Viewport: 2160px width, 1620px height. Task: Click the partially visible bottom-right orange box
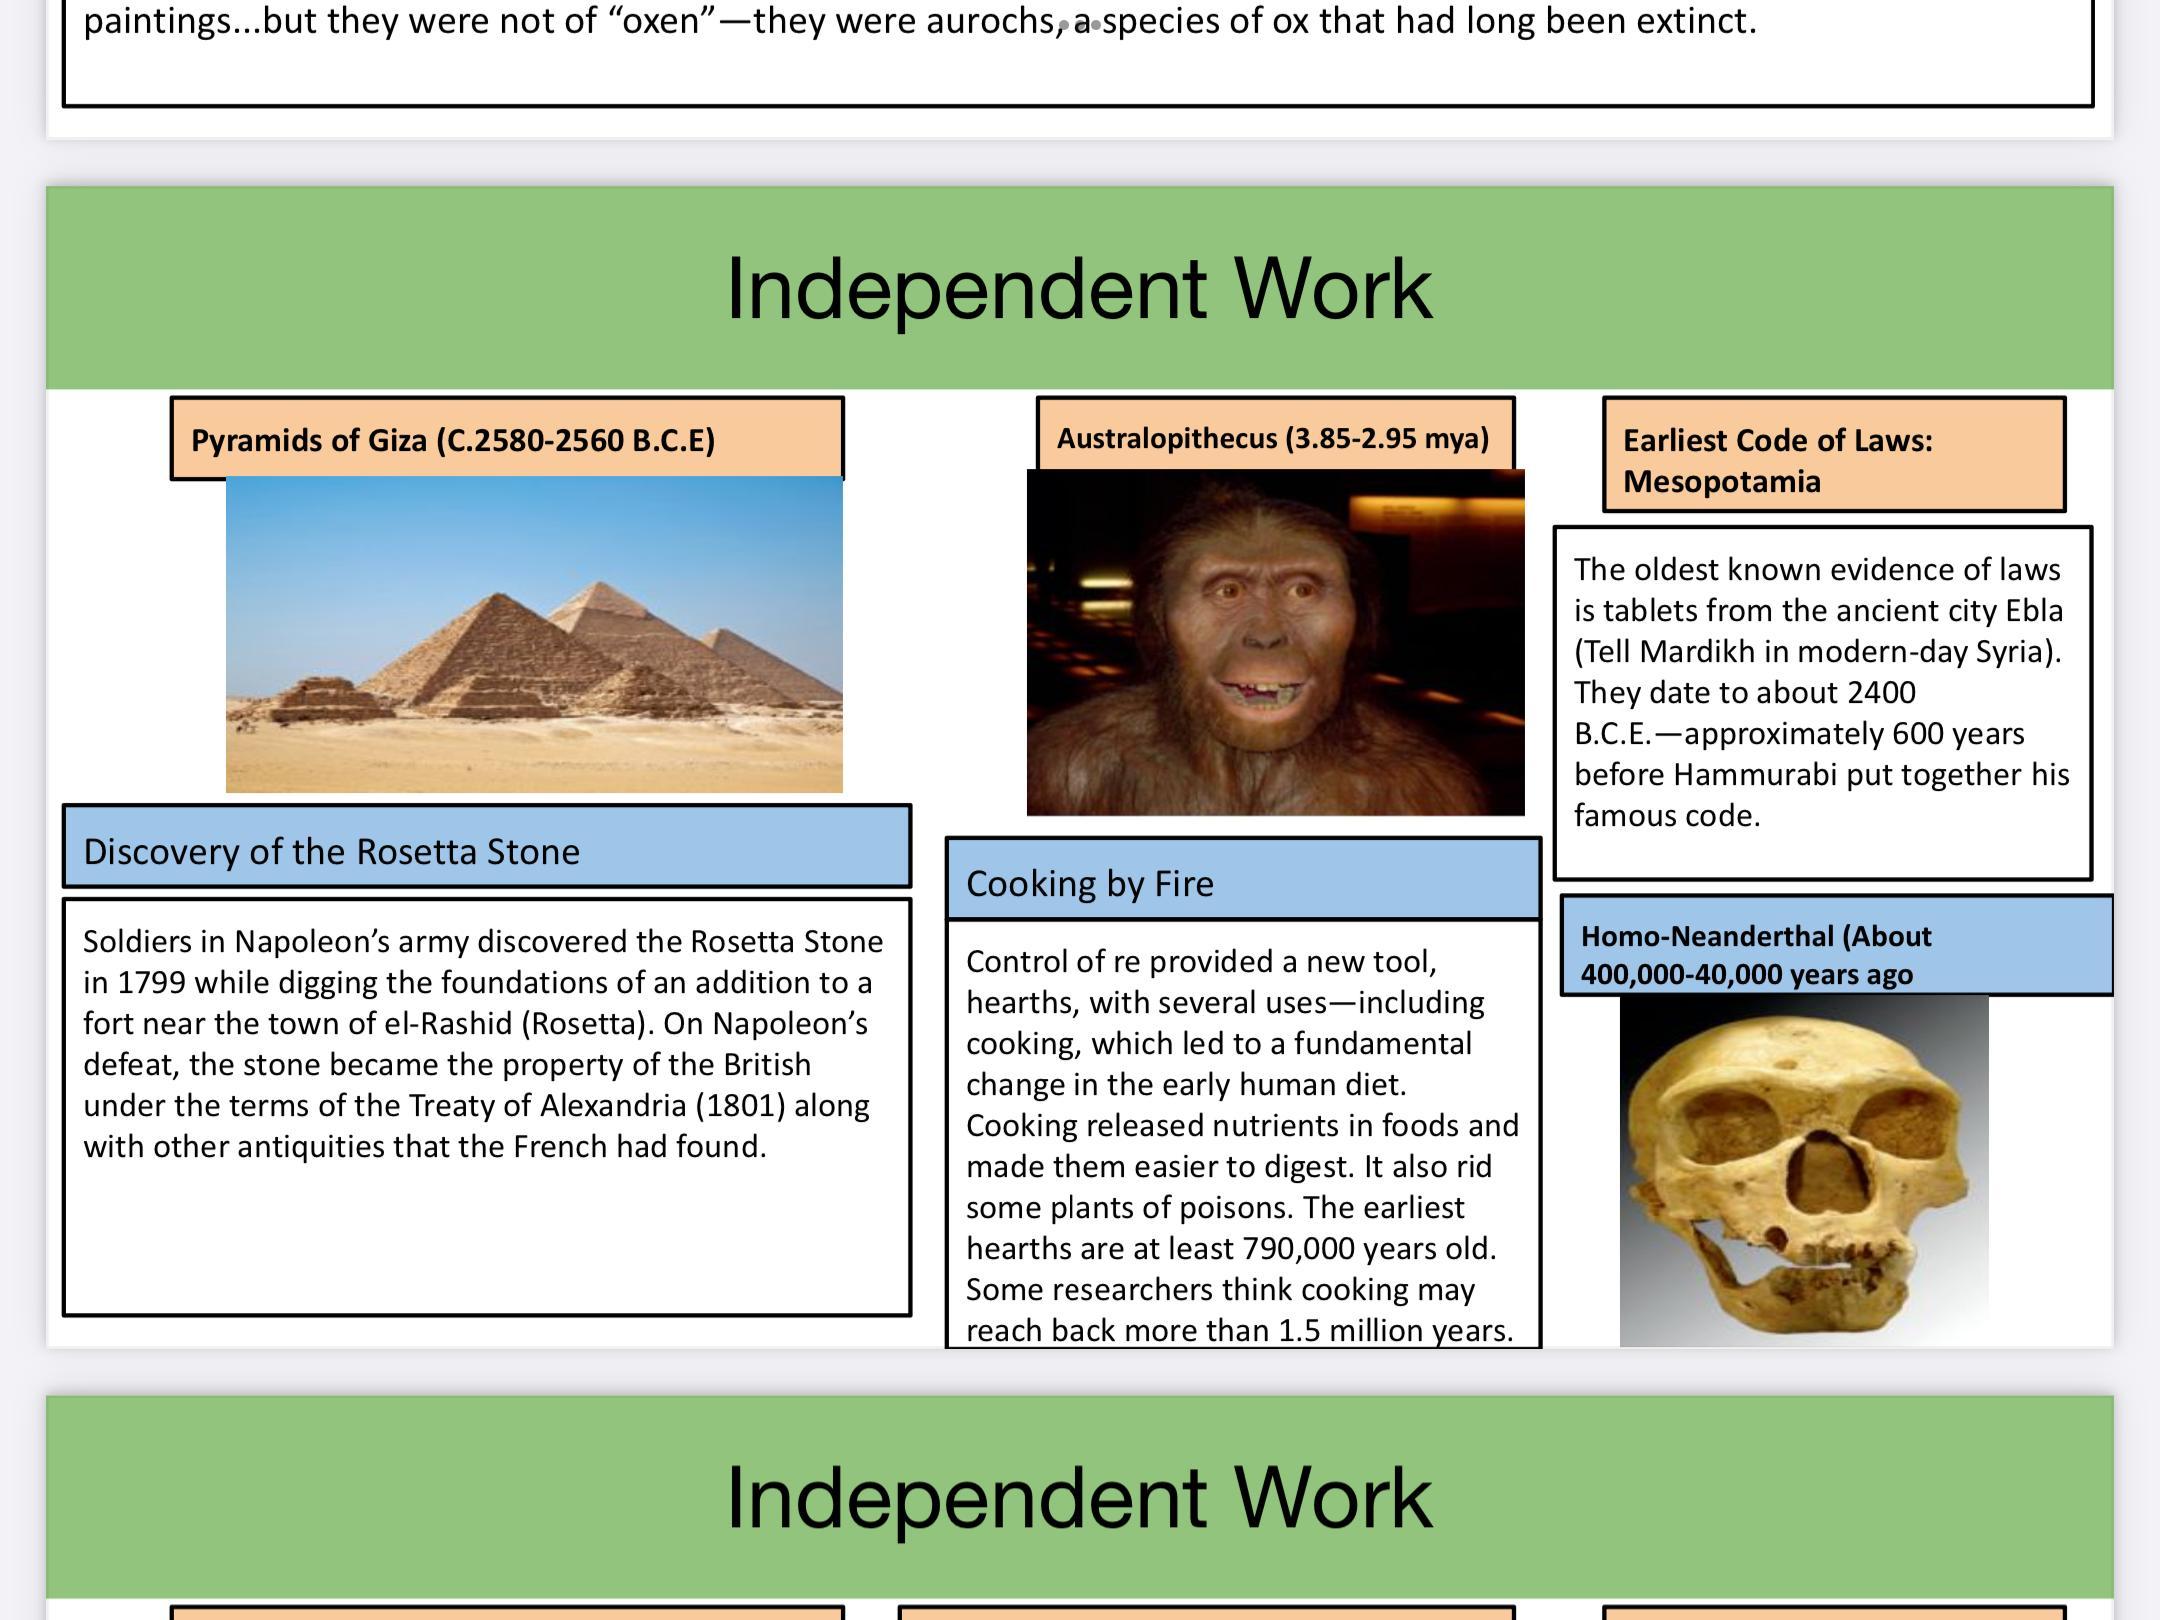(x=1833, y=1612)
